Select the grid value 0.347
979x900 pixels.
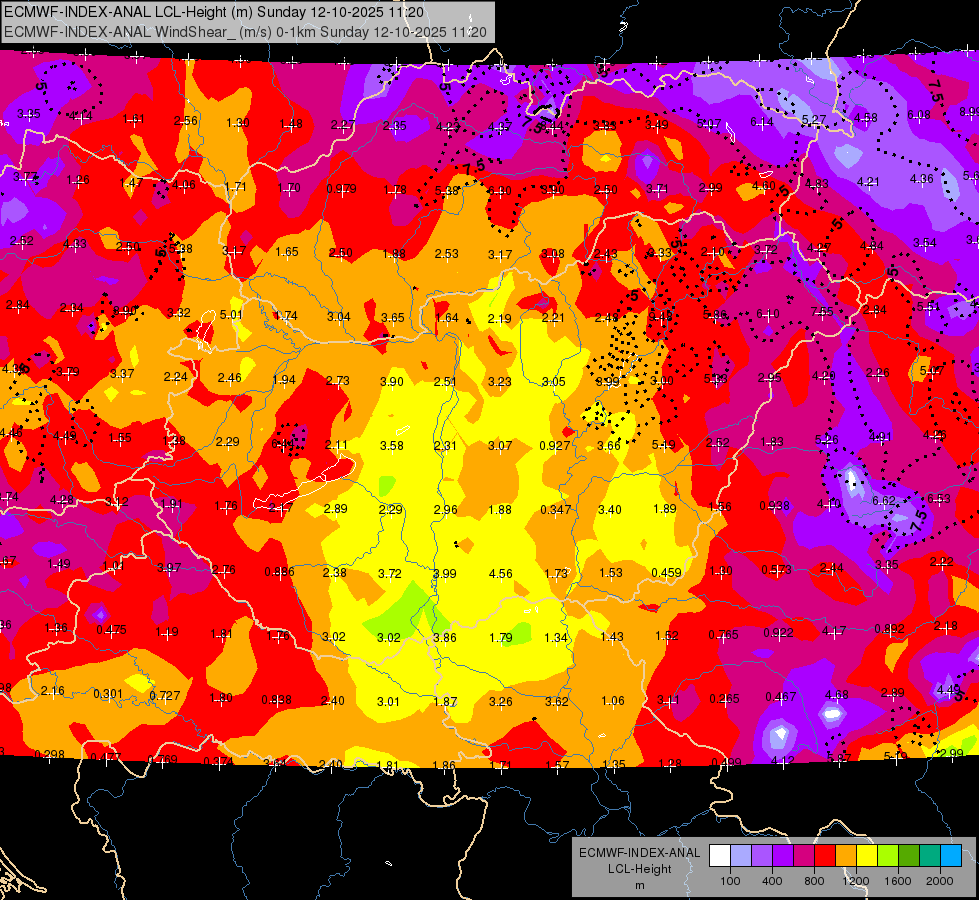556,510
